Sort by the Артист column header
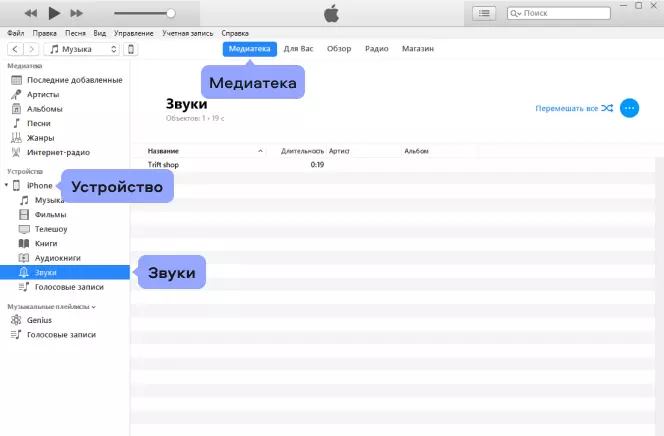The image size is (664, 436). tap(339, 151)
